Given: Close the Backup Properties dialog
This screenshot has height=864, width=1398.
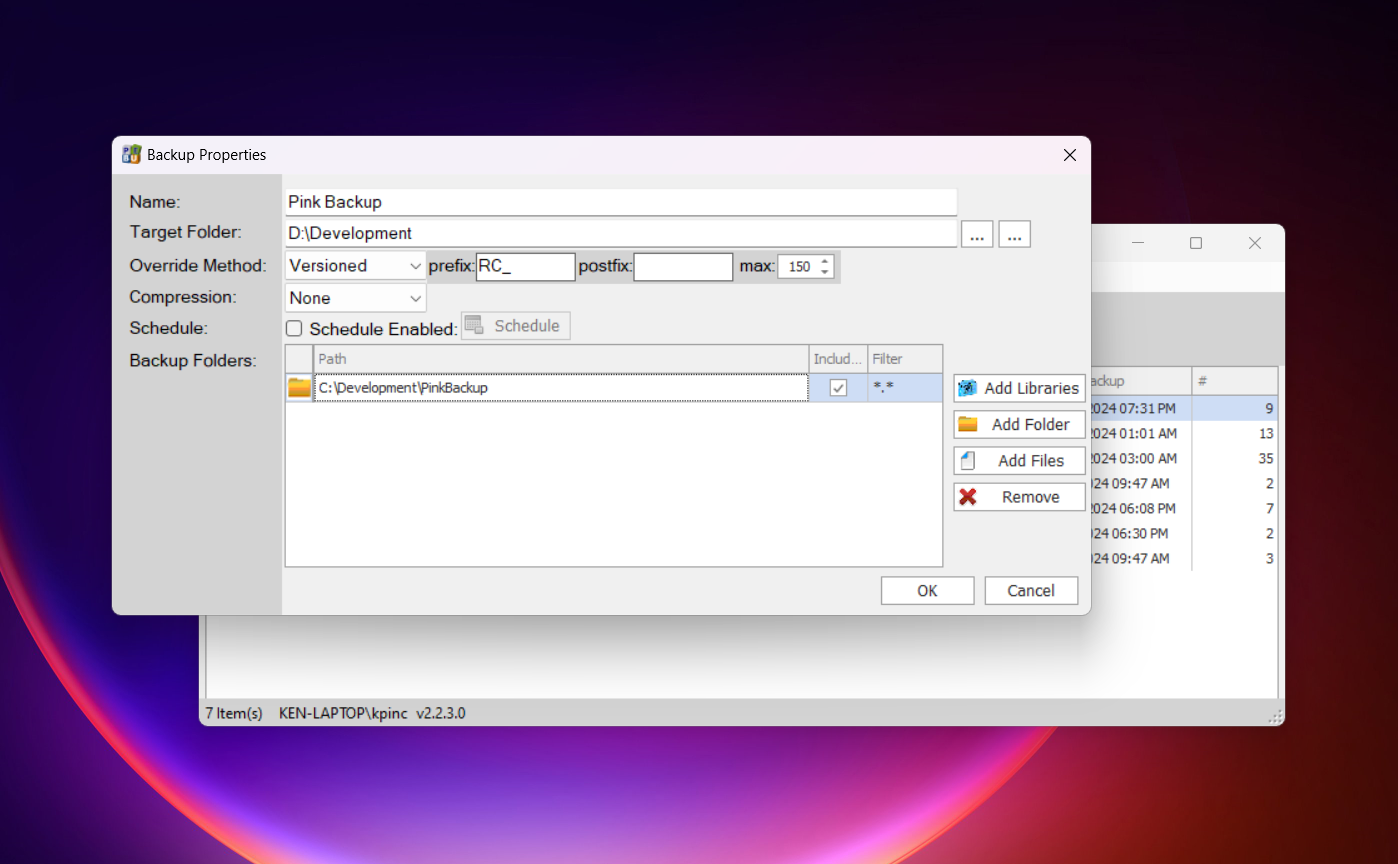Looking at the screenshot, I should 1069,155.
